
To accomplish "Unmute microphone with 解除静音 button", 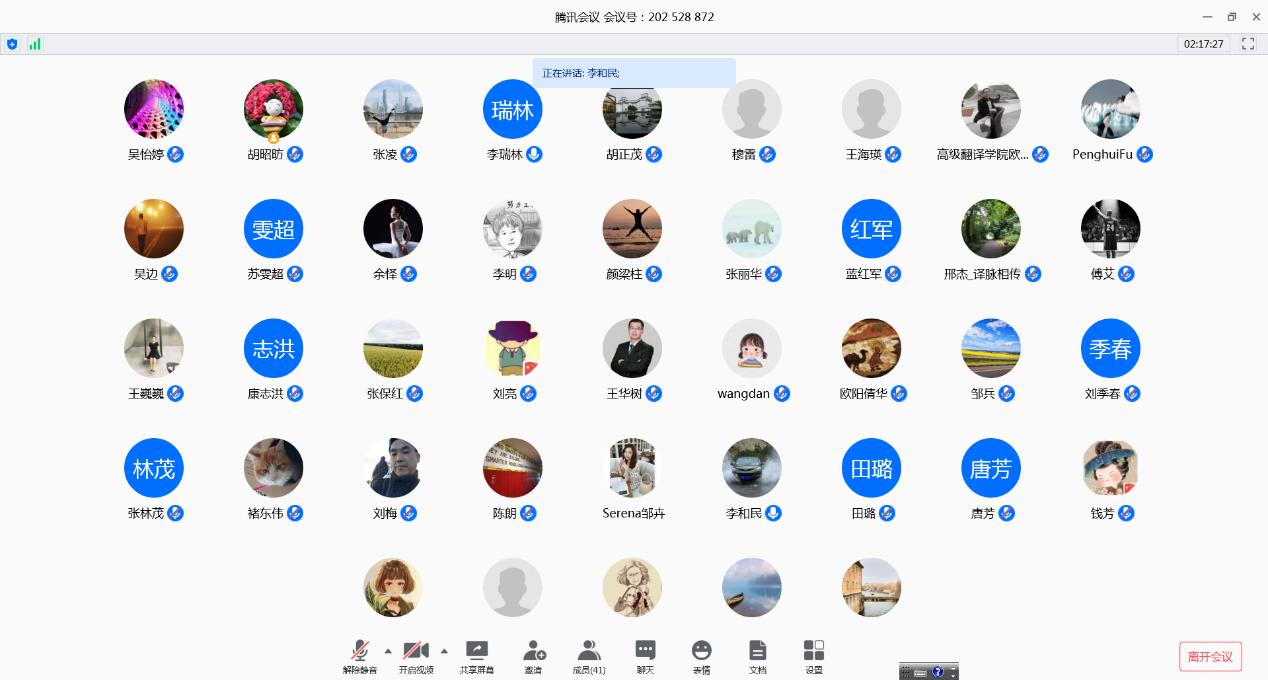I will pyautogui.click(x=359, y=655).
